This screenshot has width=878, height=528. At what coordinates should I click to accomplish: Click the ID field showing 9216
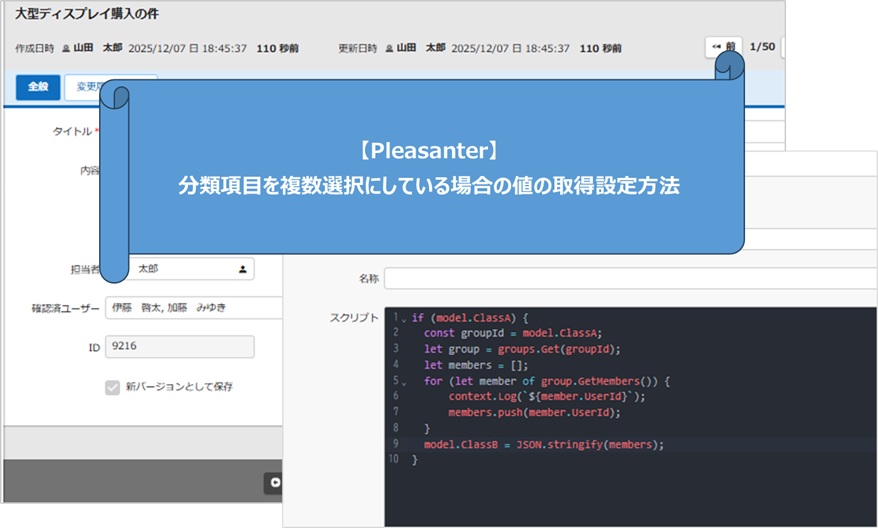click(179, 346)
